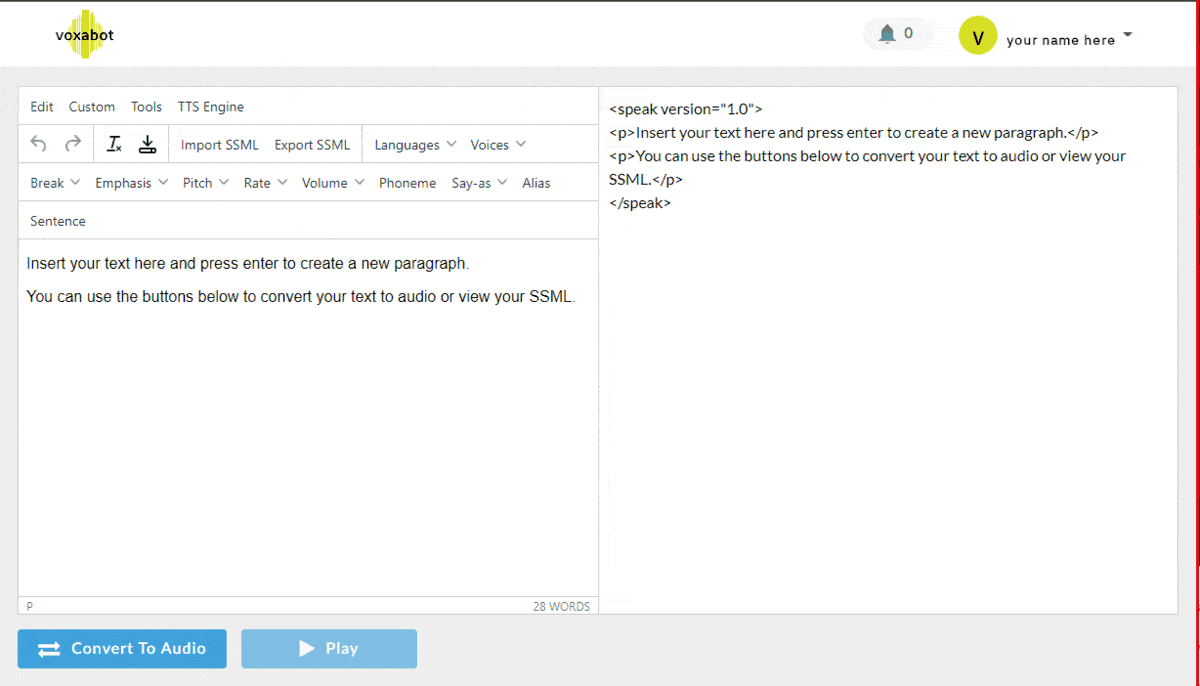This screenshot has height=686, width=1200.
Task: Open the Pitch dropdown menu
Action: 205,183
